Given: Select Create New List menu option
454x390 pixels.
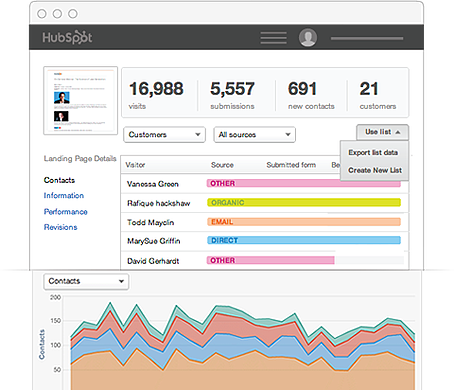Looking at the screenshot, I should coord(375,170).
